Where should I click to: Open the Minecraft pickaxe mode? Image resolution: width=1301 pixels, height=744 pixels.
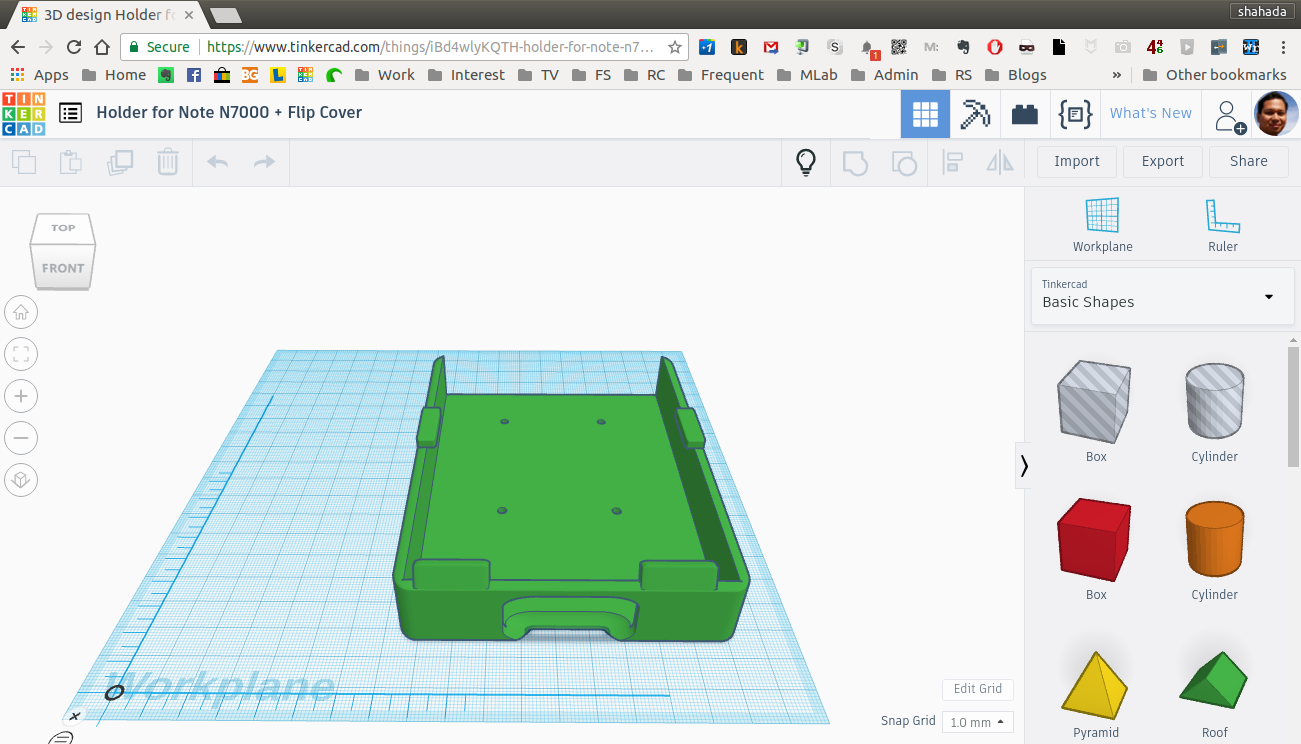click(974, 114)
